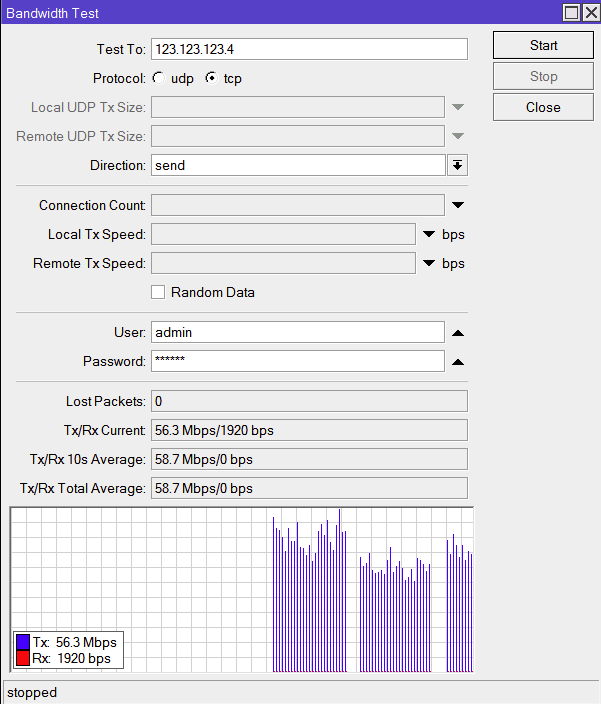Click the Close button
The width and height of the screenshot is (601, 704).
tap(543, 107)
